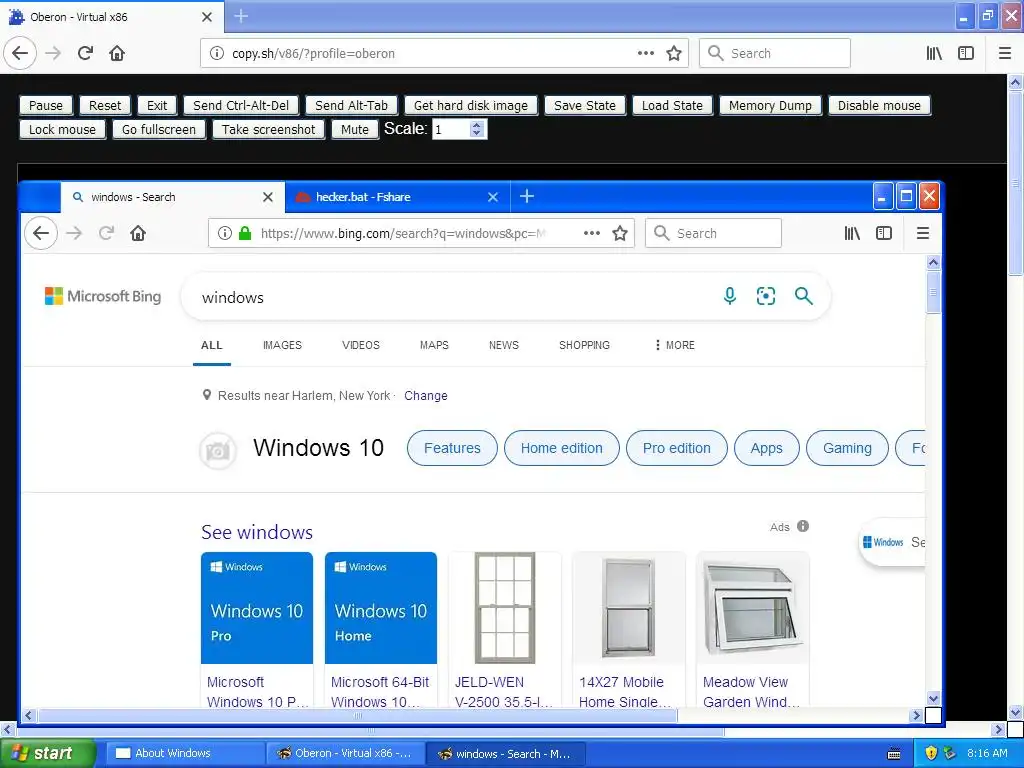Click inner browser Search field
The width and height of the screenshot is (1024, 768).
(713, 233)
